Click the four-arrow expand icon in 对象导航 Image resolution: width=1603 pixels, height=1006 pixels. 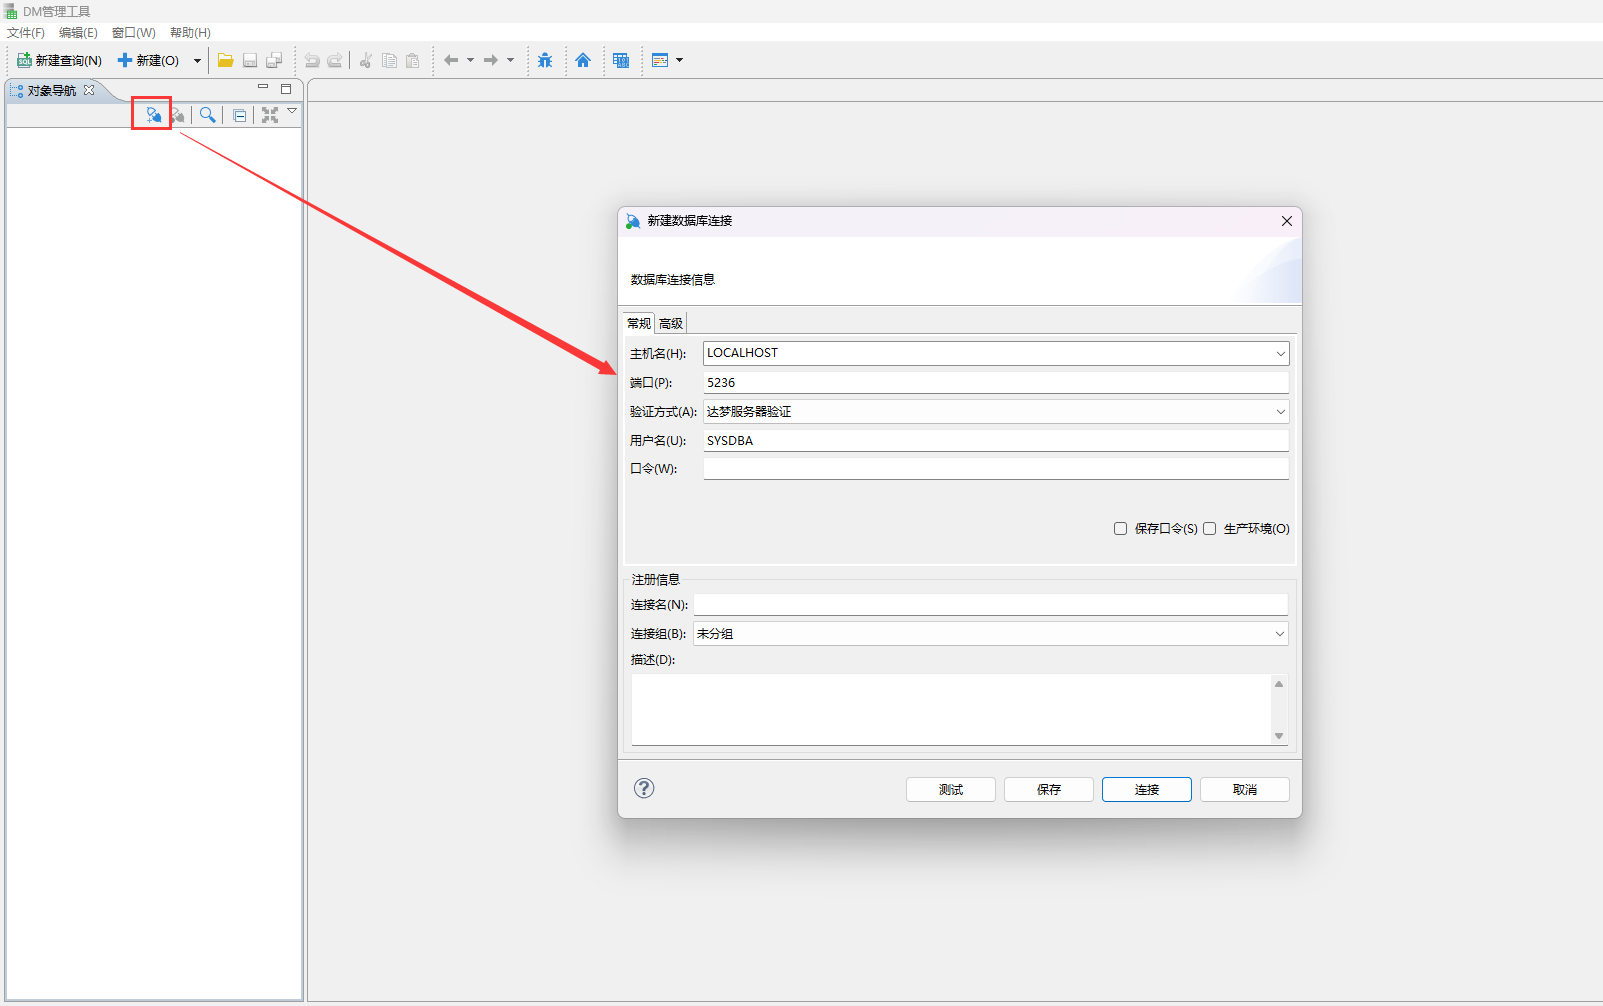270,115
